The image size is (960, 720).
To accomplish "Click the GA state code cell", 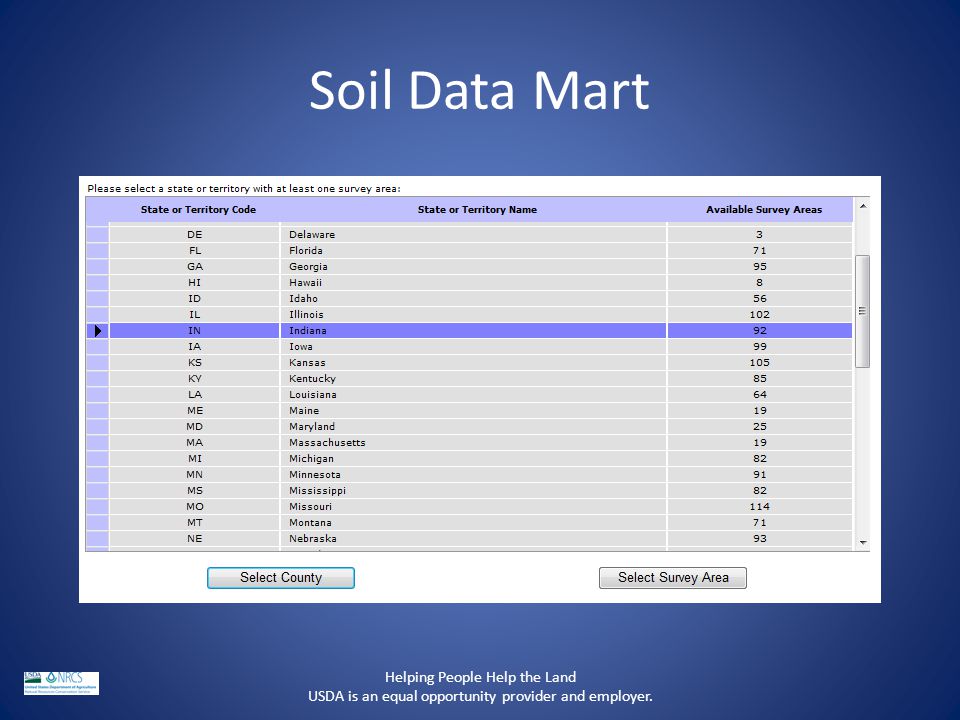I will tap(195, 266).
